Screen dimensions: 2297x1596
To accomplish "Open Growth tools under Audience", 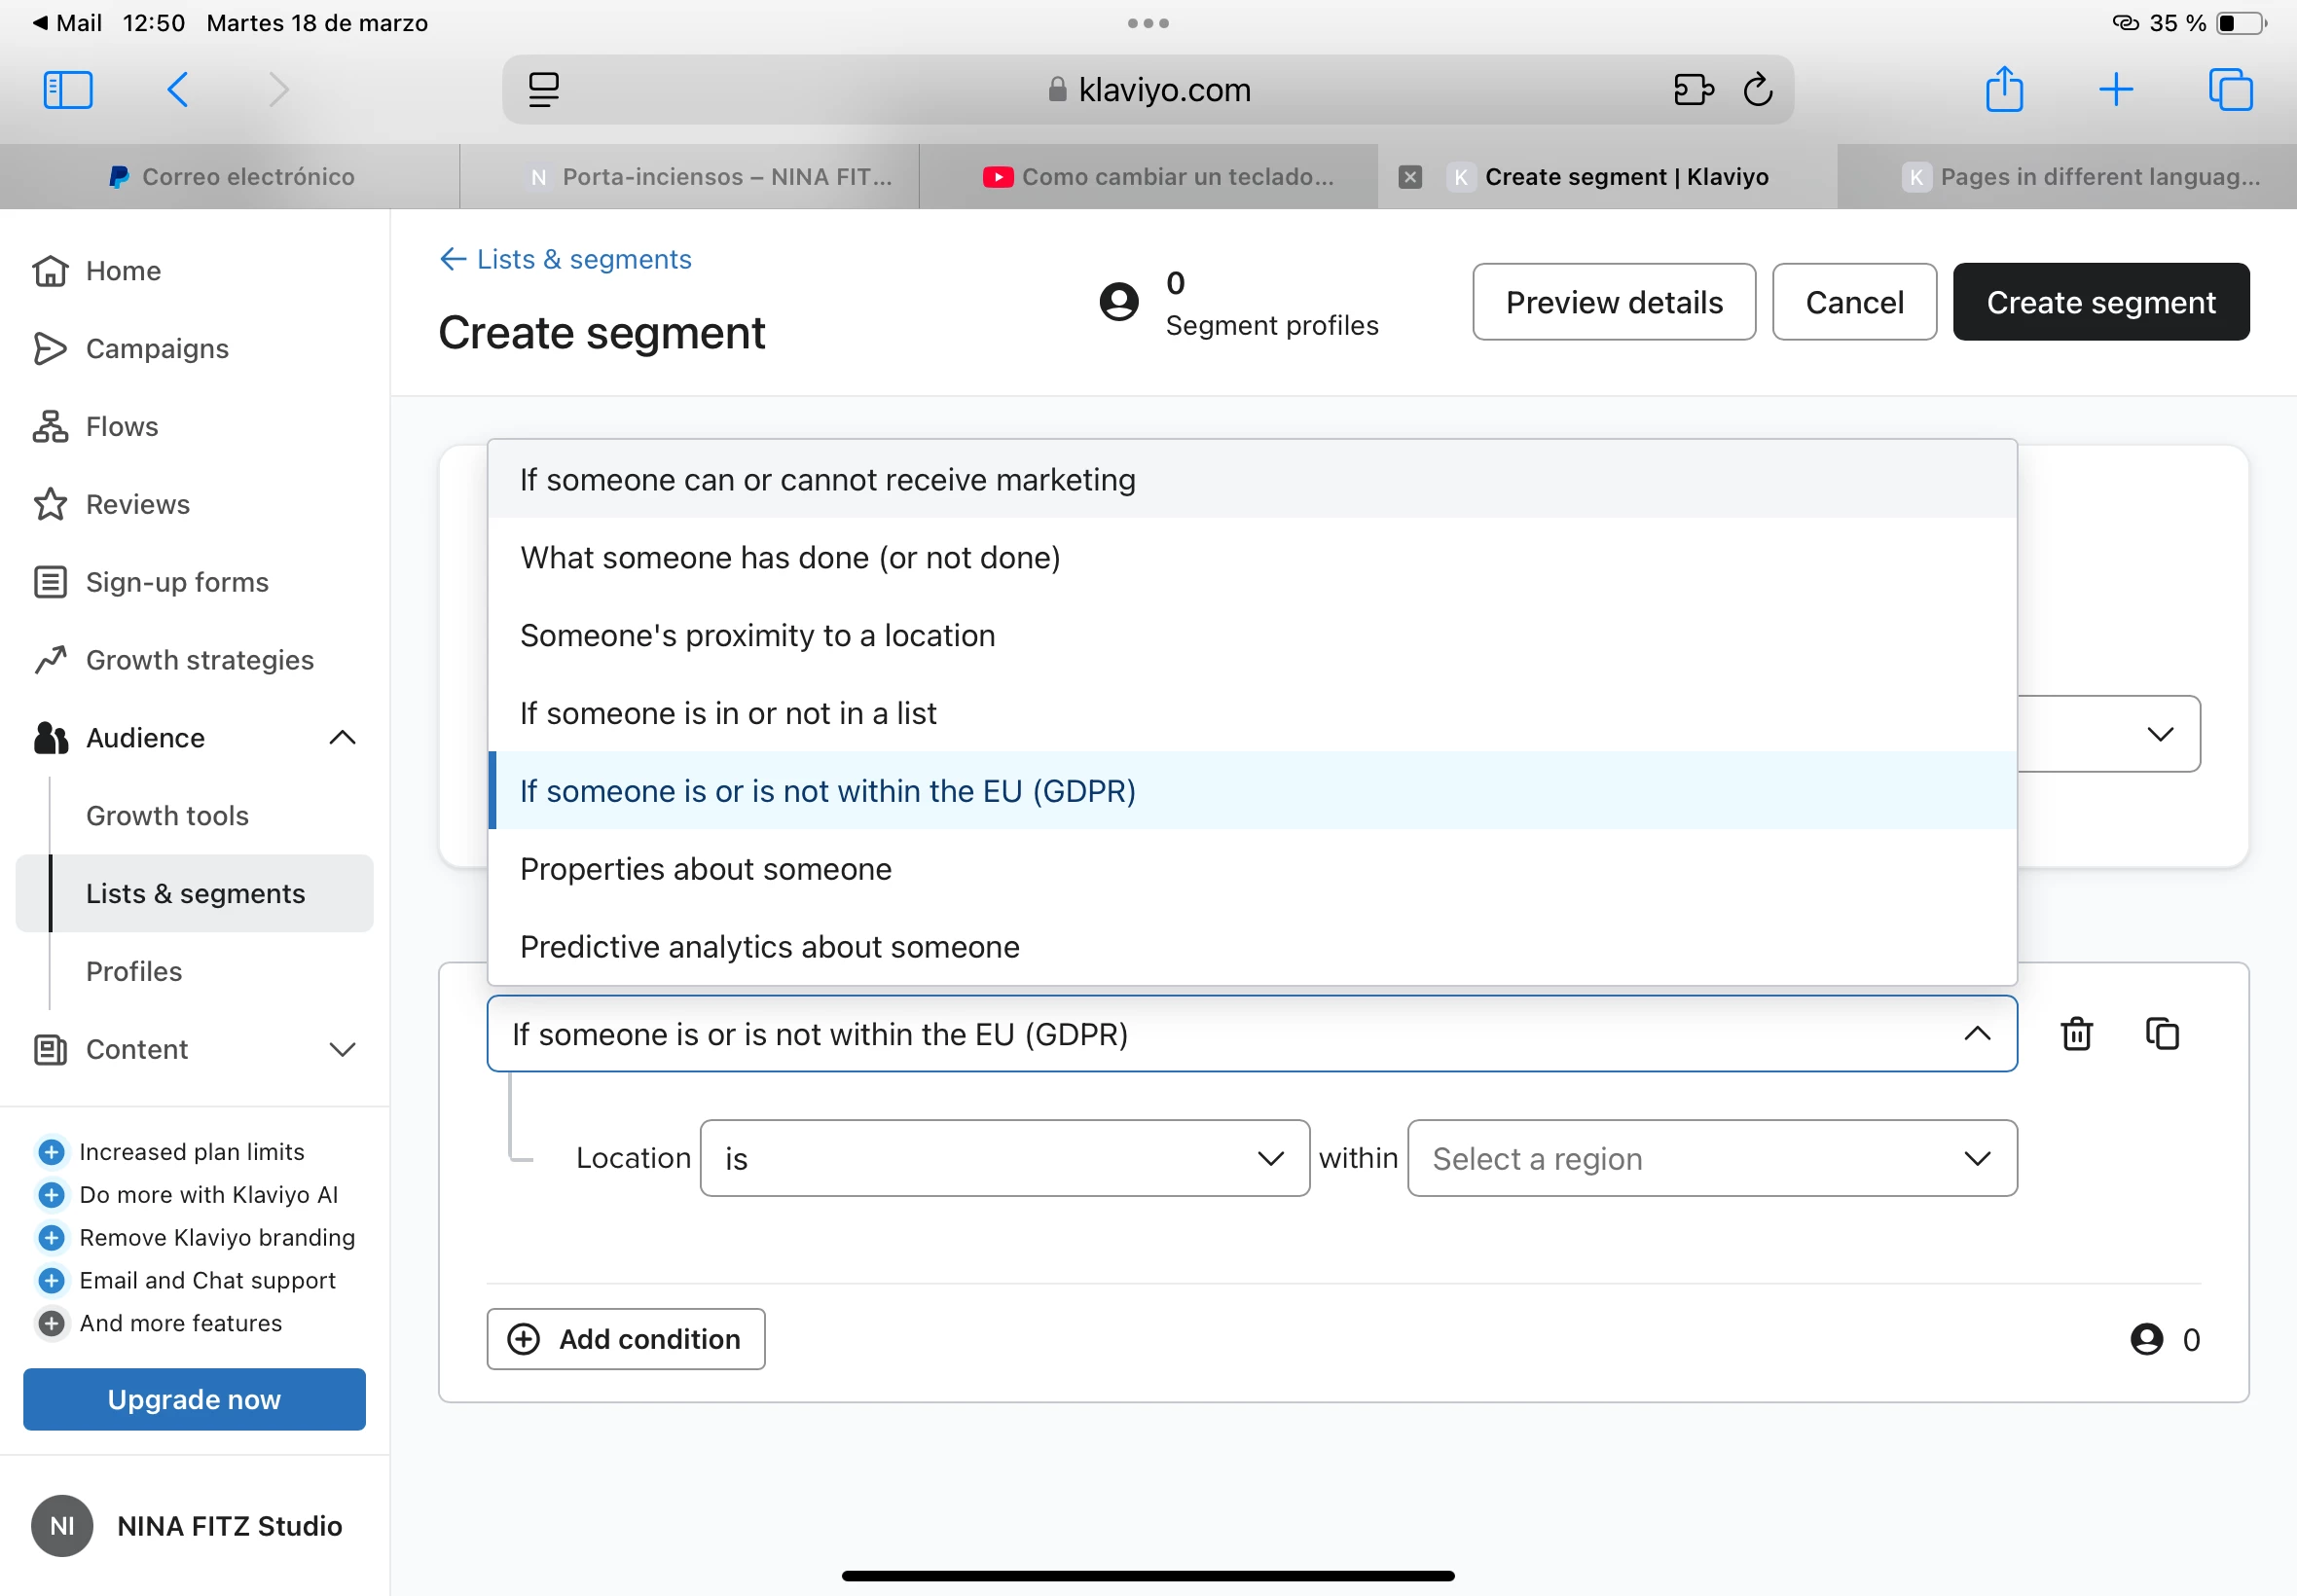I will point(167,817).
